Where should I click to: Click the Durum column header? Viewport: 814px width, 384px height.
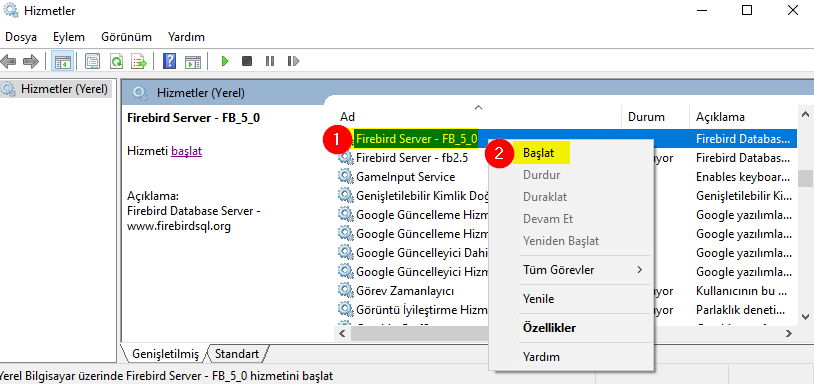646,117
